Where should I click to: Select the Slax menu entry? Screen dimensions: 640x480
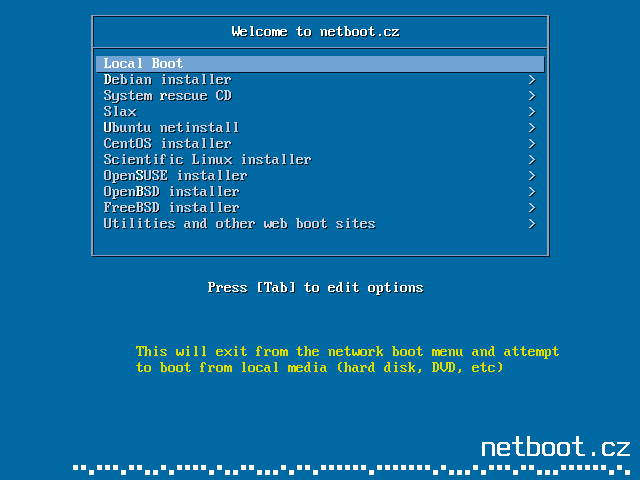120,112
